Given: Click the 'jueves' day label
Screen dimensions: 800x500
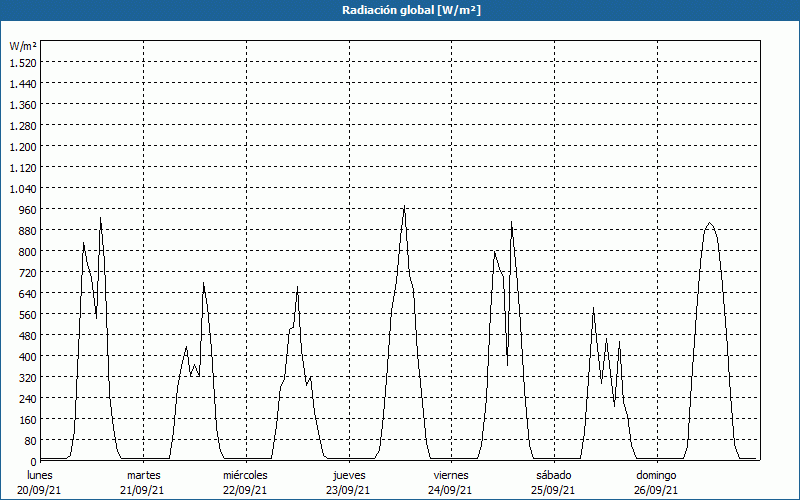Looking at the screenshot, I should 349,475.
